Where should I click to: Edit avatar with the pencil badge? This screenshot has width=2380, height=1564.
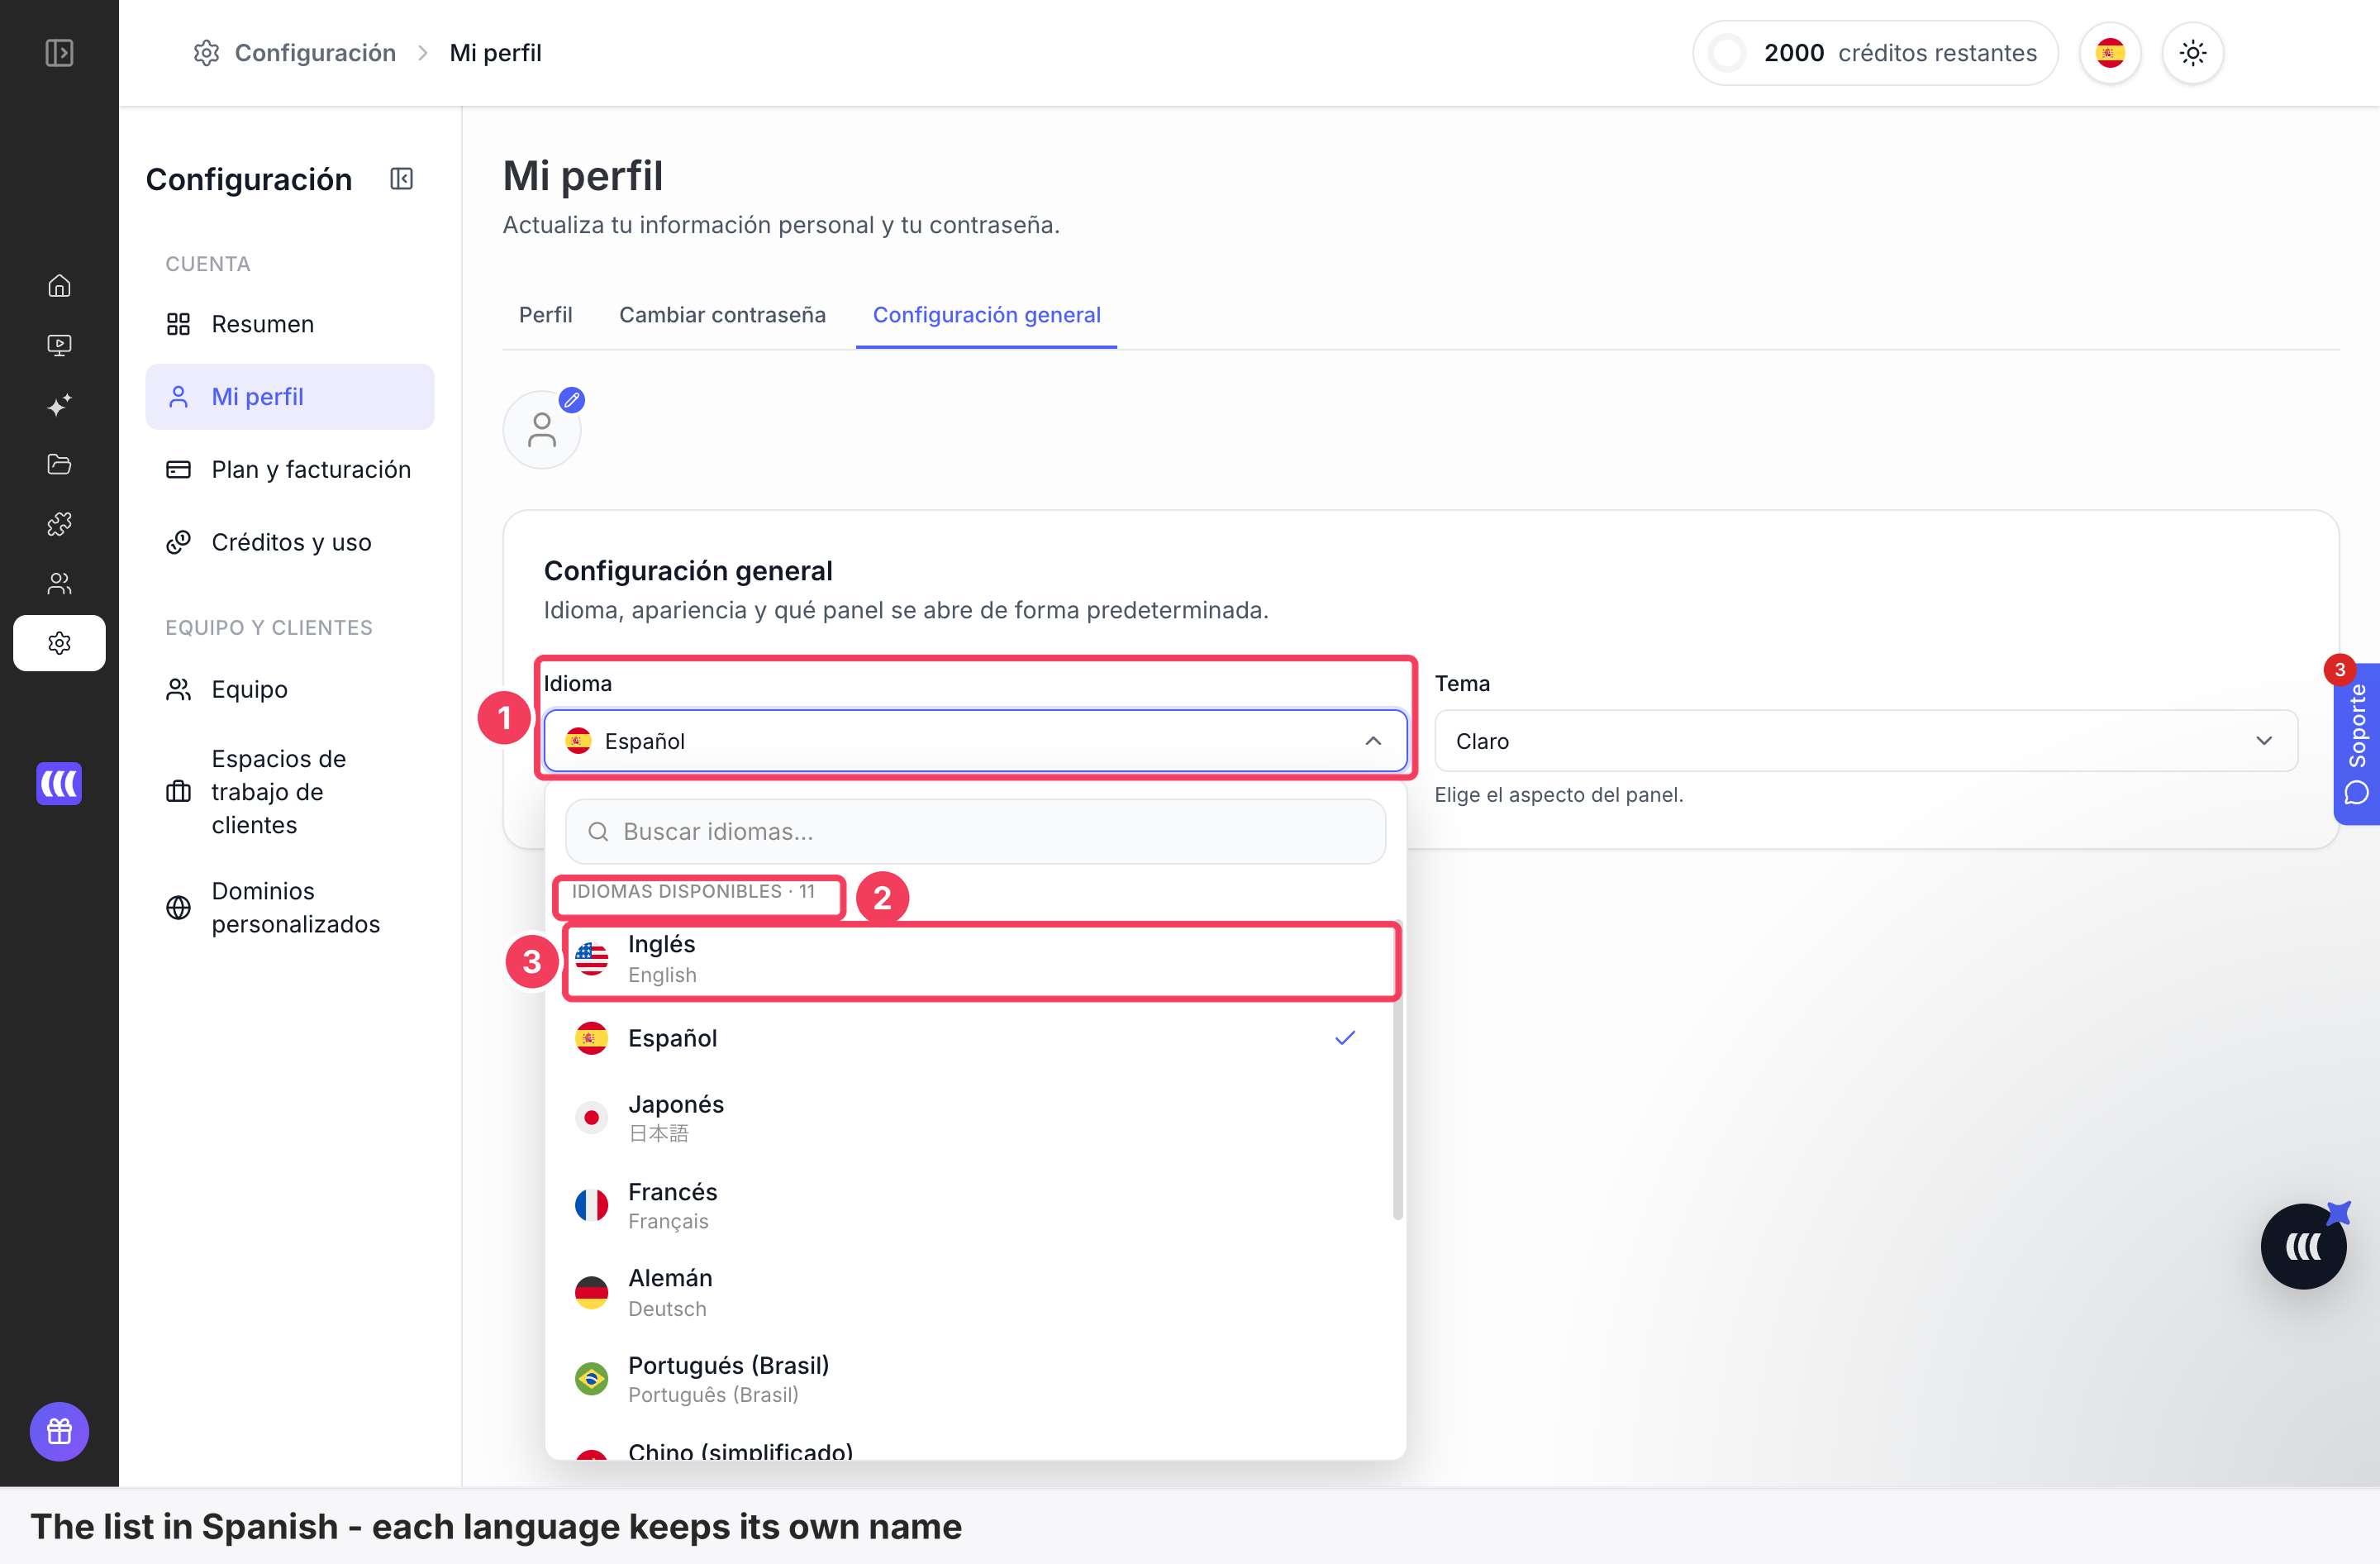pyautogui.click(x=571, y=400)
